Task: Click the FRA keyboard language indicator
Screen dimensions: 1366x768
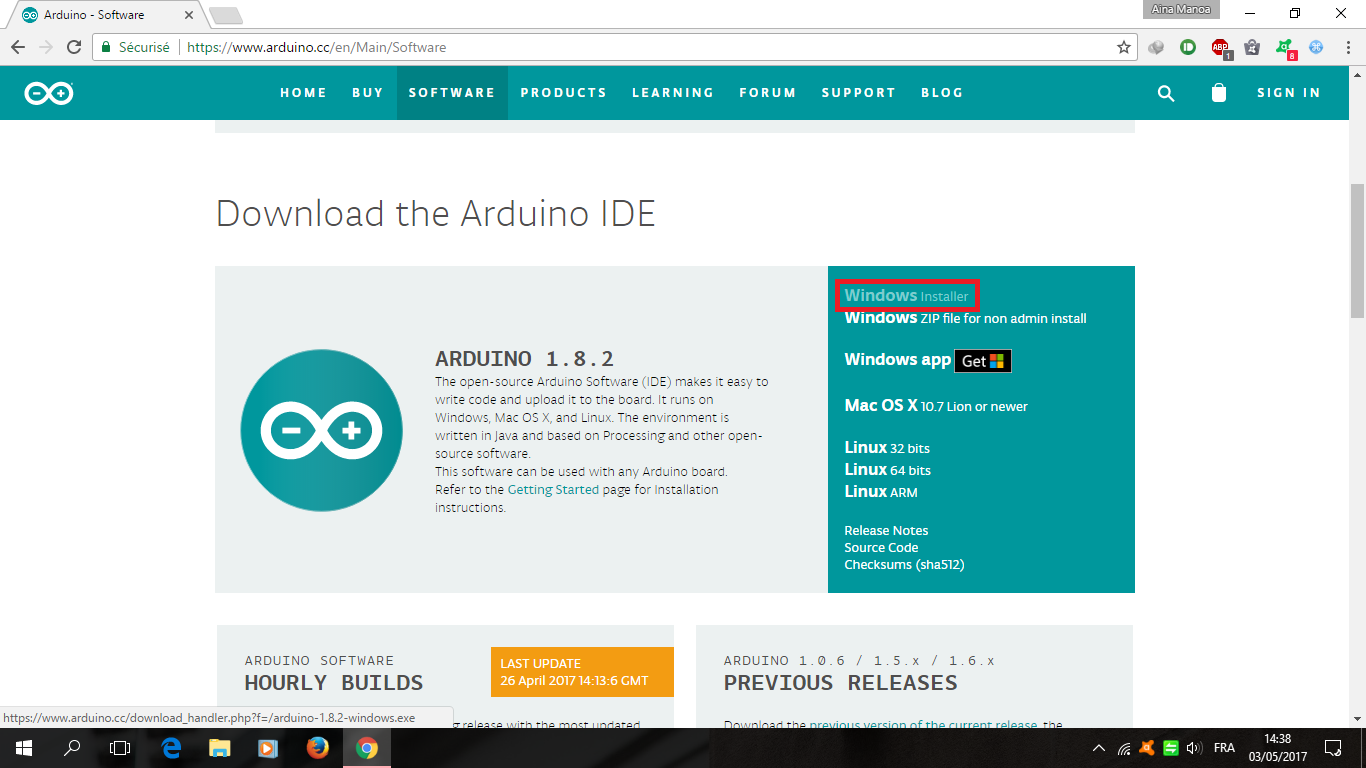Action: coord(1224,748)
